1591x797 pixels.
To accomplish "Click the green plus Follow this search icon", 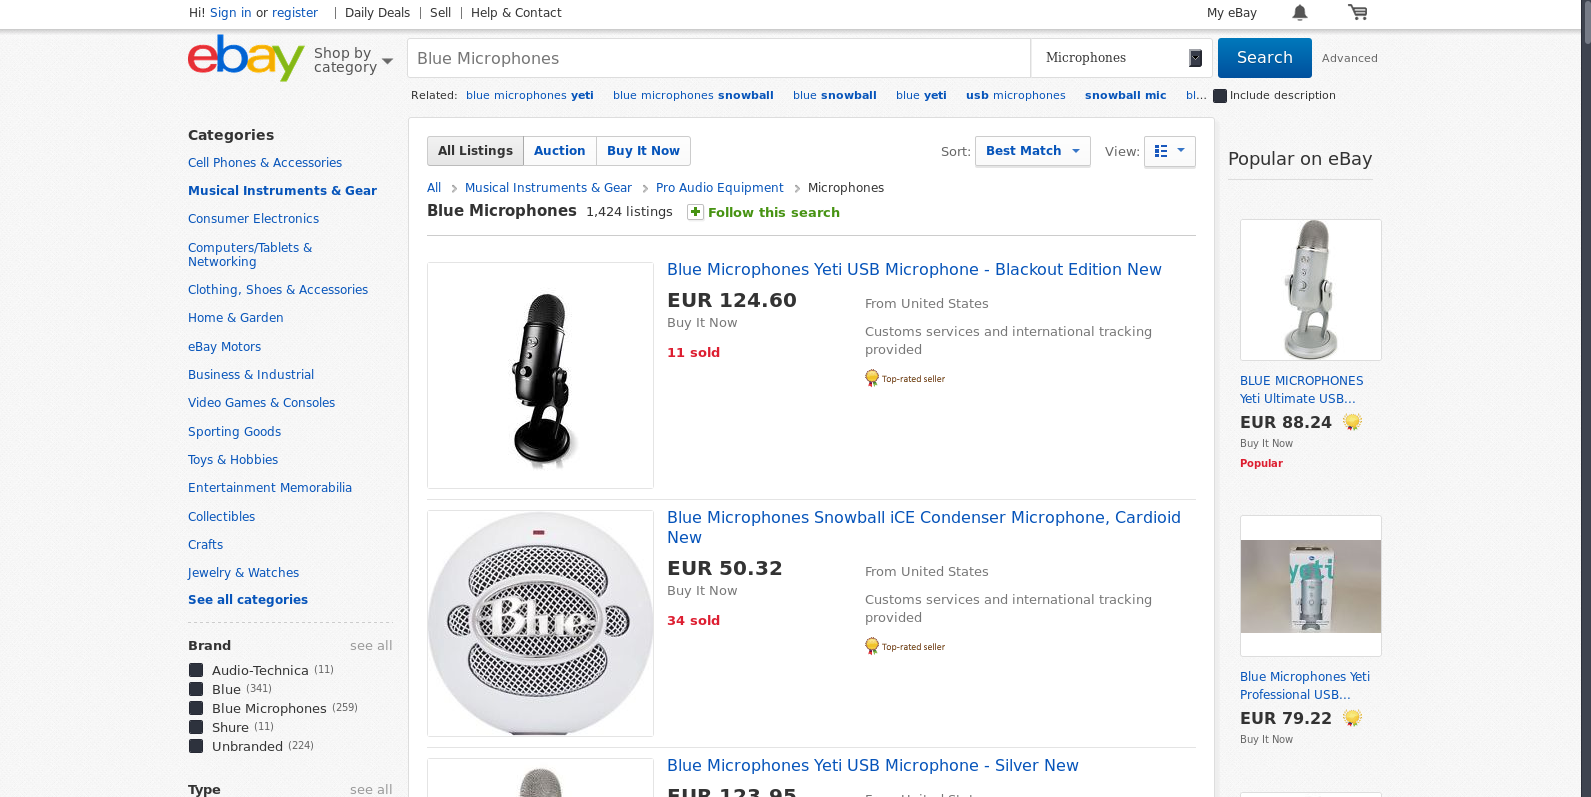I will click(x=695, y=212).
